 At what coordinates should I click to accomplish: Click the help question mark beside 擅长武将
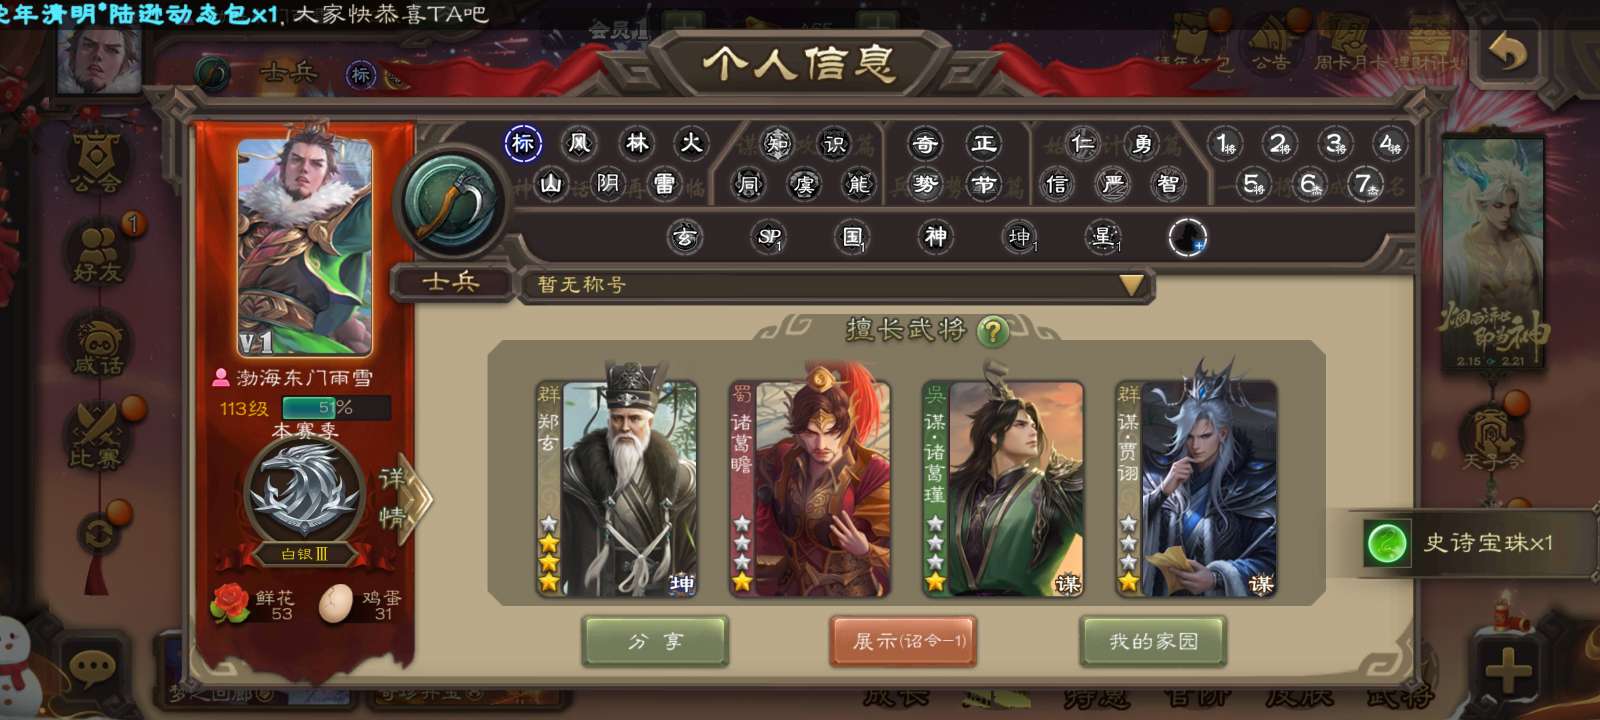[993, 330]
